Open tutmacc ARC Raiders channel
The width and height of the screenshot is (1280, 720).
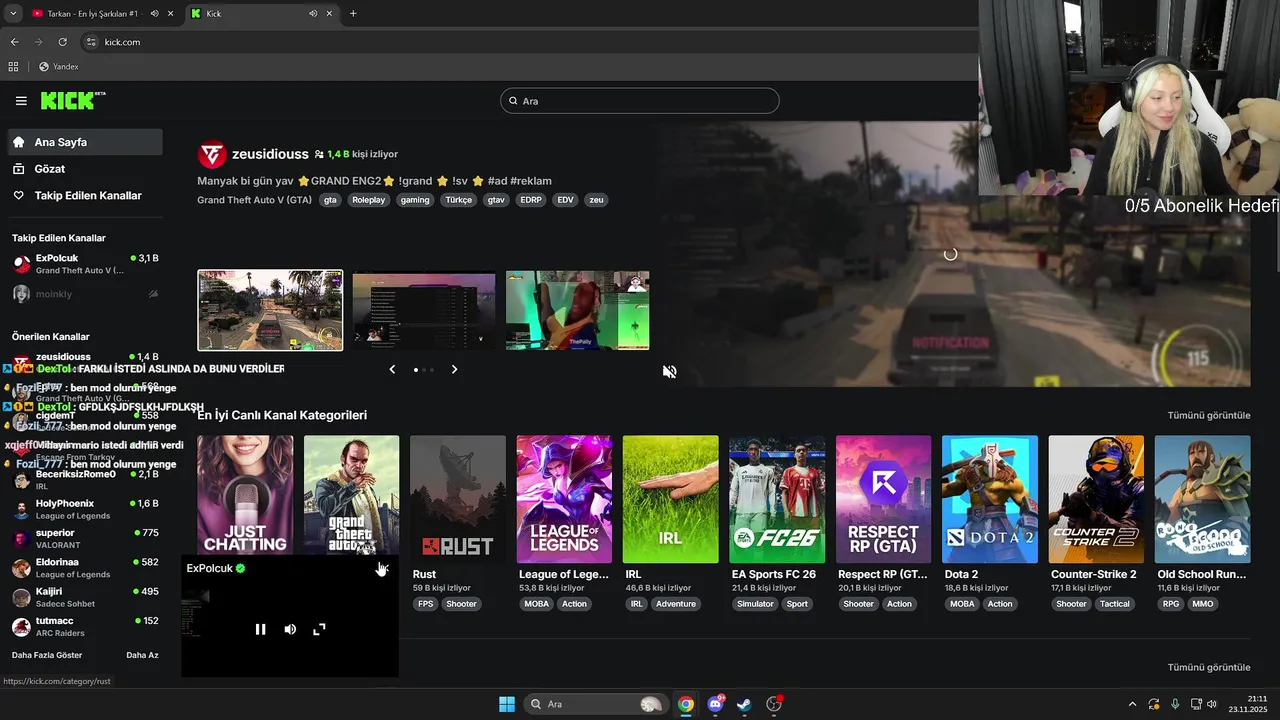[85, 626]
